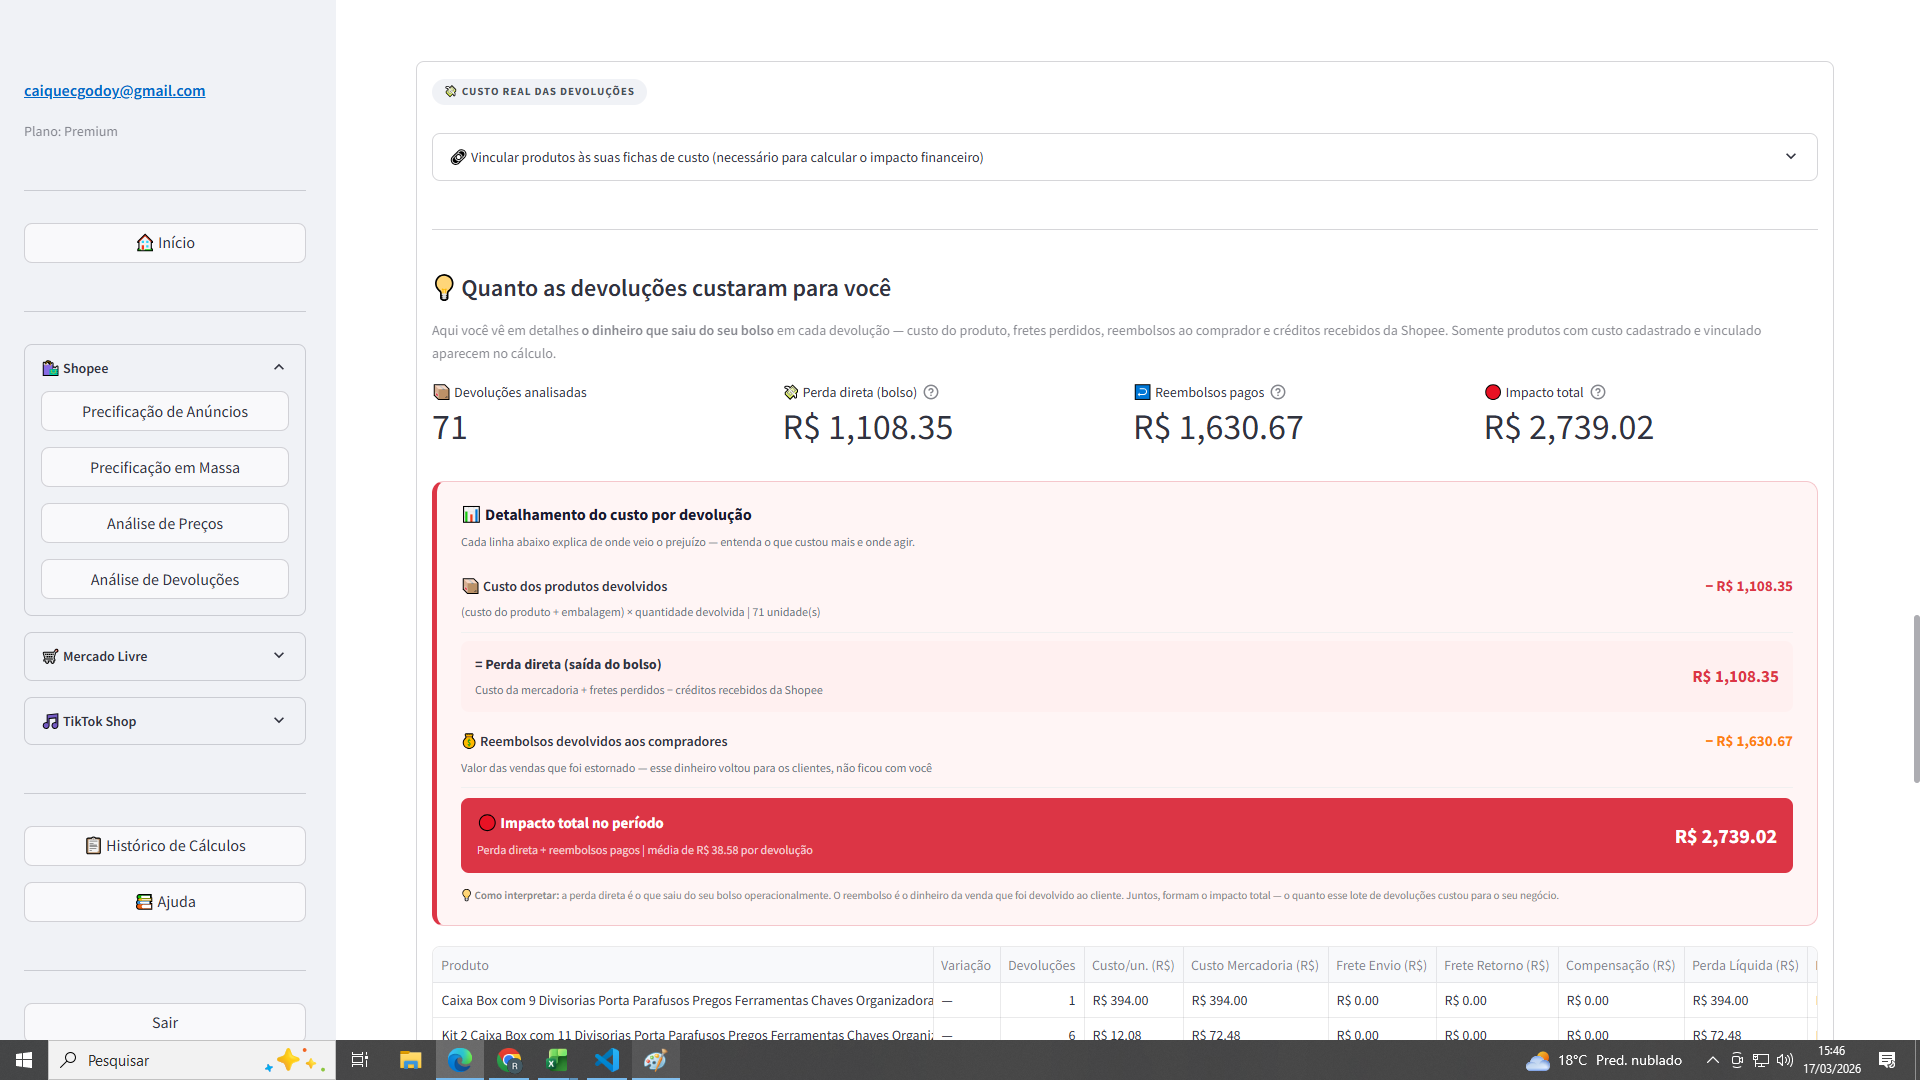Click the caiquecgodoy@gmail.com email link

(x=115, y=90)
